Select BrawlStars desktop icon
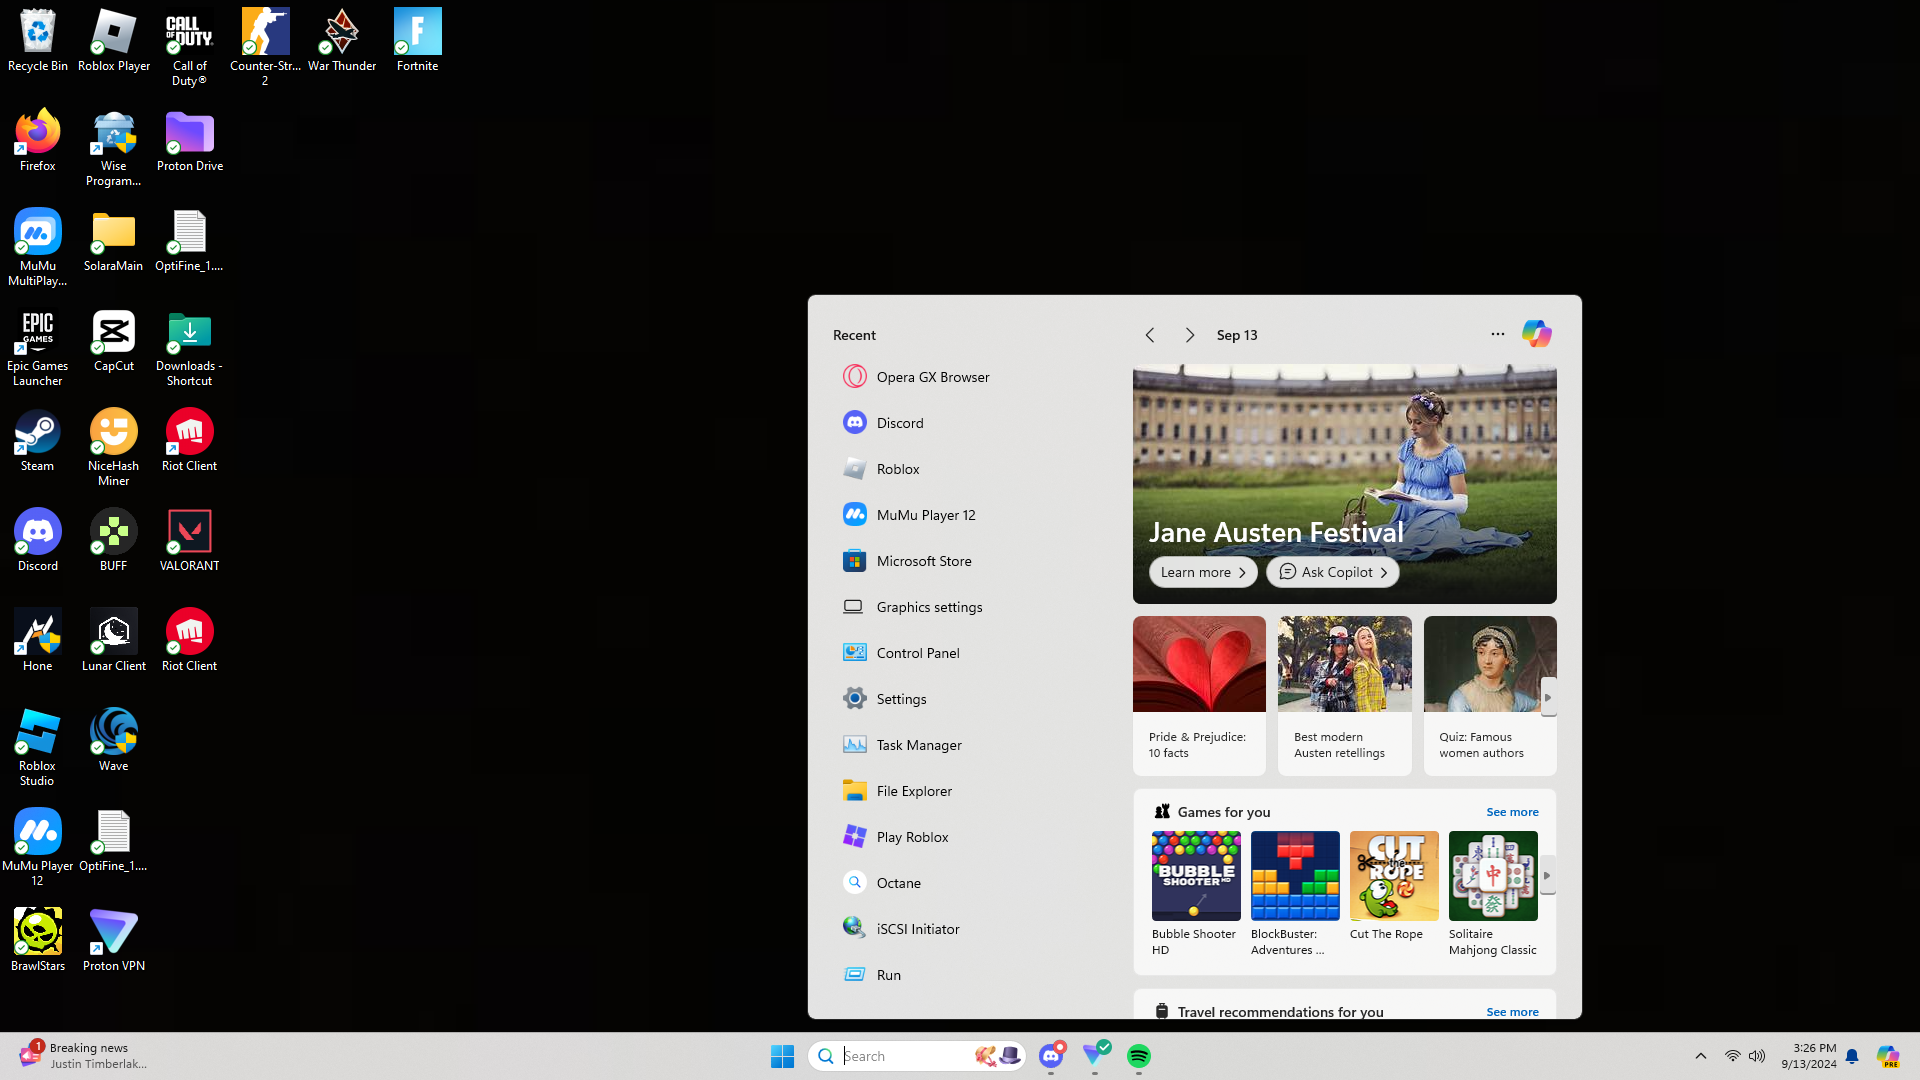 [x=38, y=941]
